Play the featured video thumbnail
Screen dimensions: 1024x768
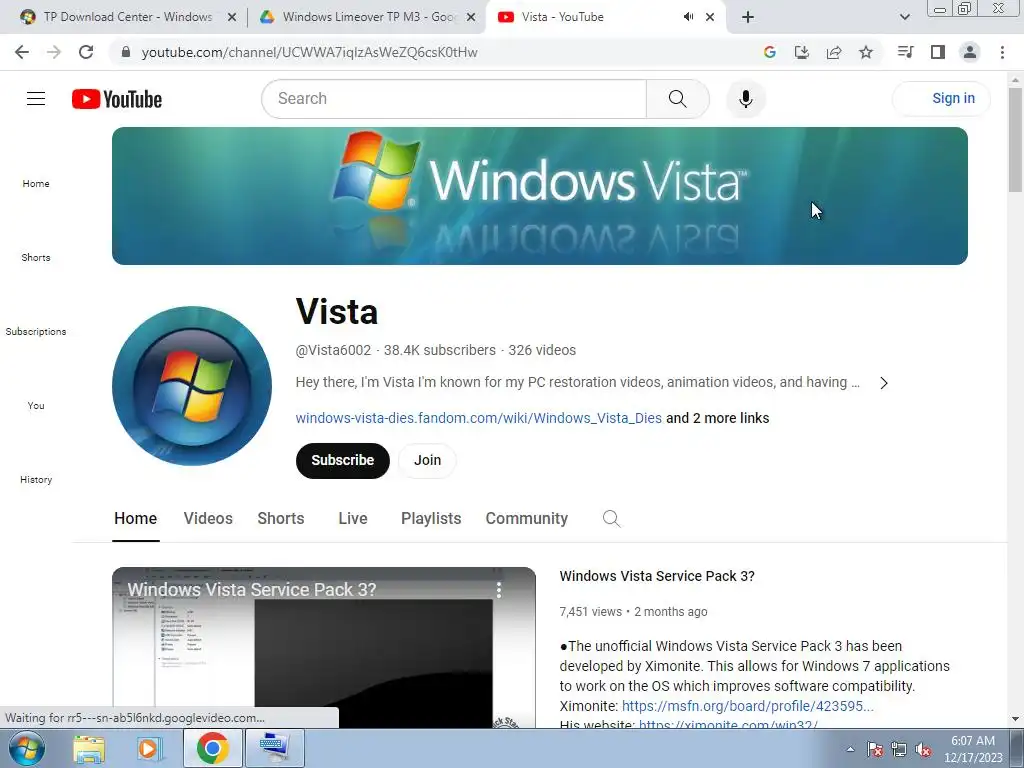pos(323,648)
